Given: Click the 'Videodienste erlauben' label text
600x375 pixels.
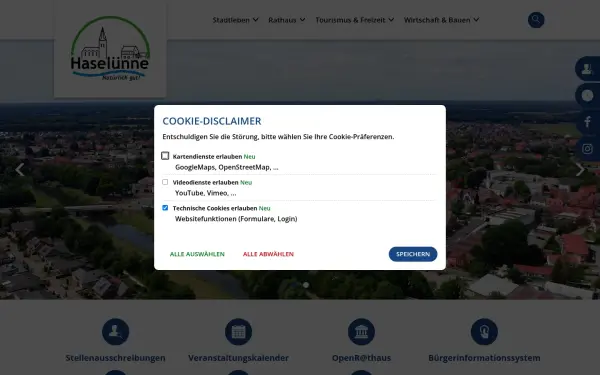Looking at the screenshot, I should pos(205,183).
